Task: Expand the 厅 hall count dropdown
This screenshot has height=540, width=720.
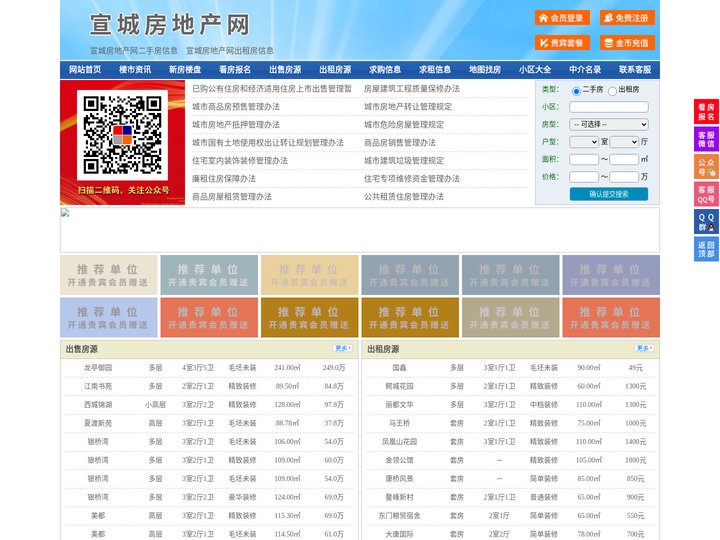Action: tap(624, 142)
